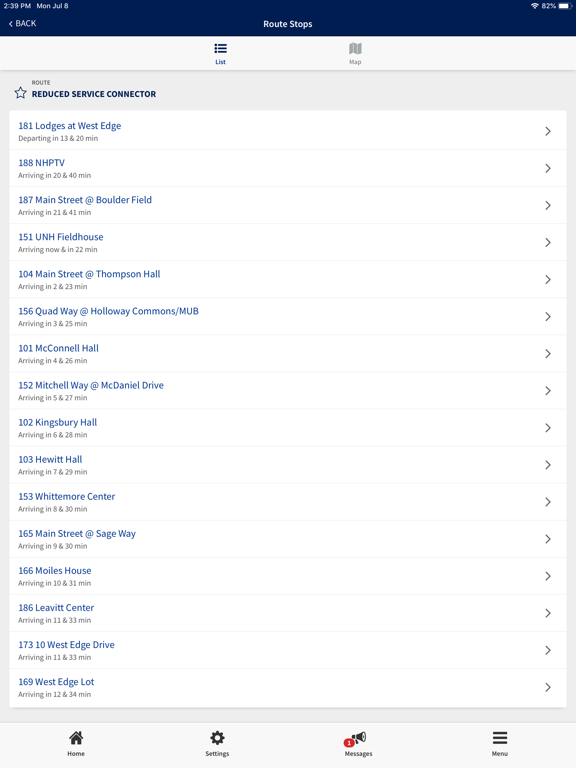Viewport: 576px width, 768px height.
Task: Select 101 McConnell Hall stop name
Action: [x=58, y=348]
